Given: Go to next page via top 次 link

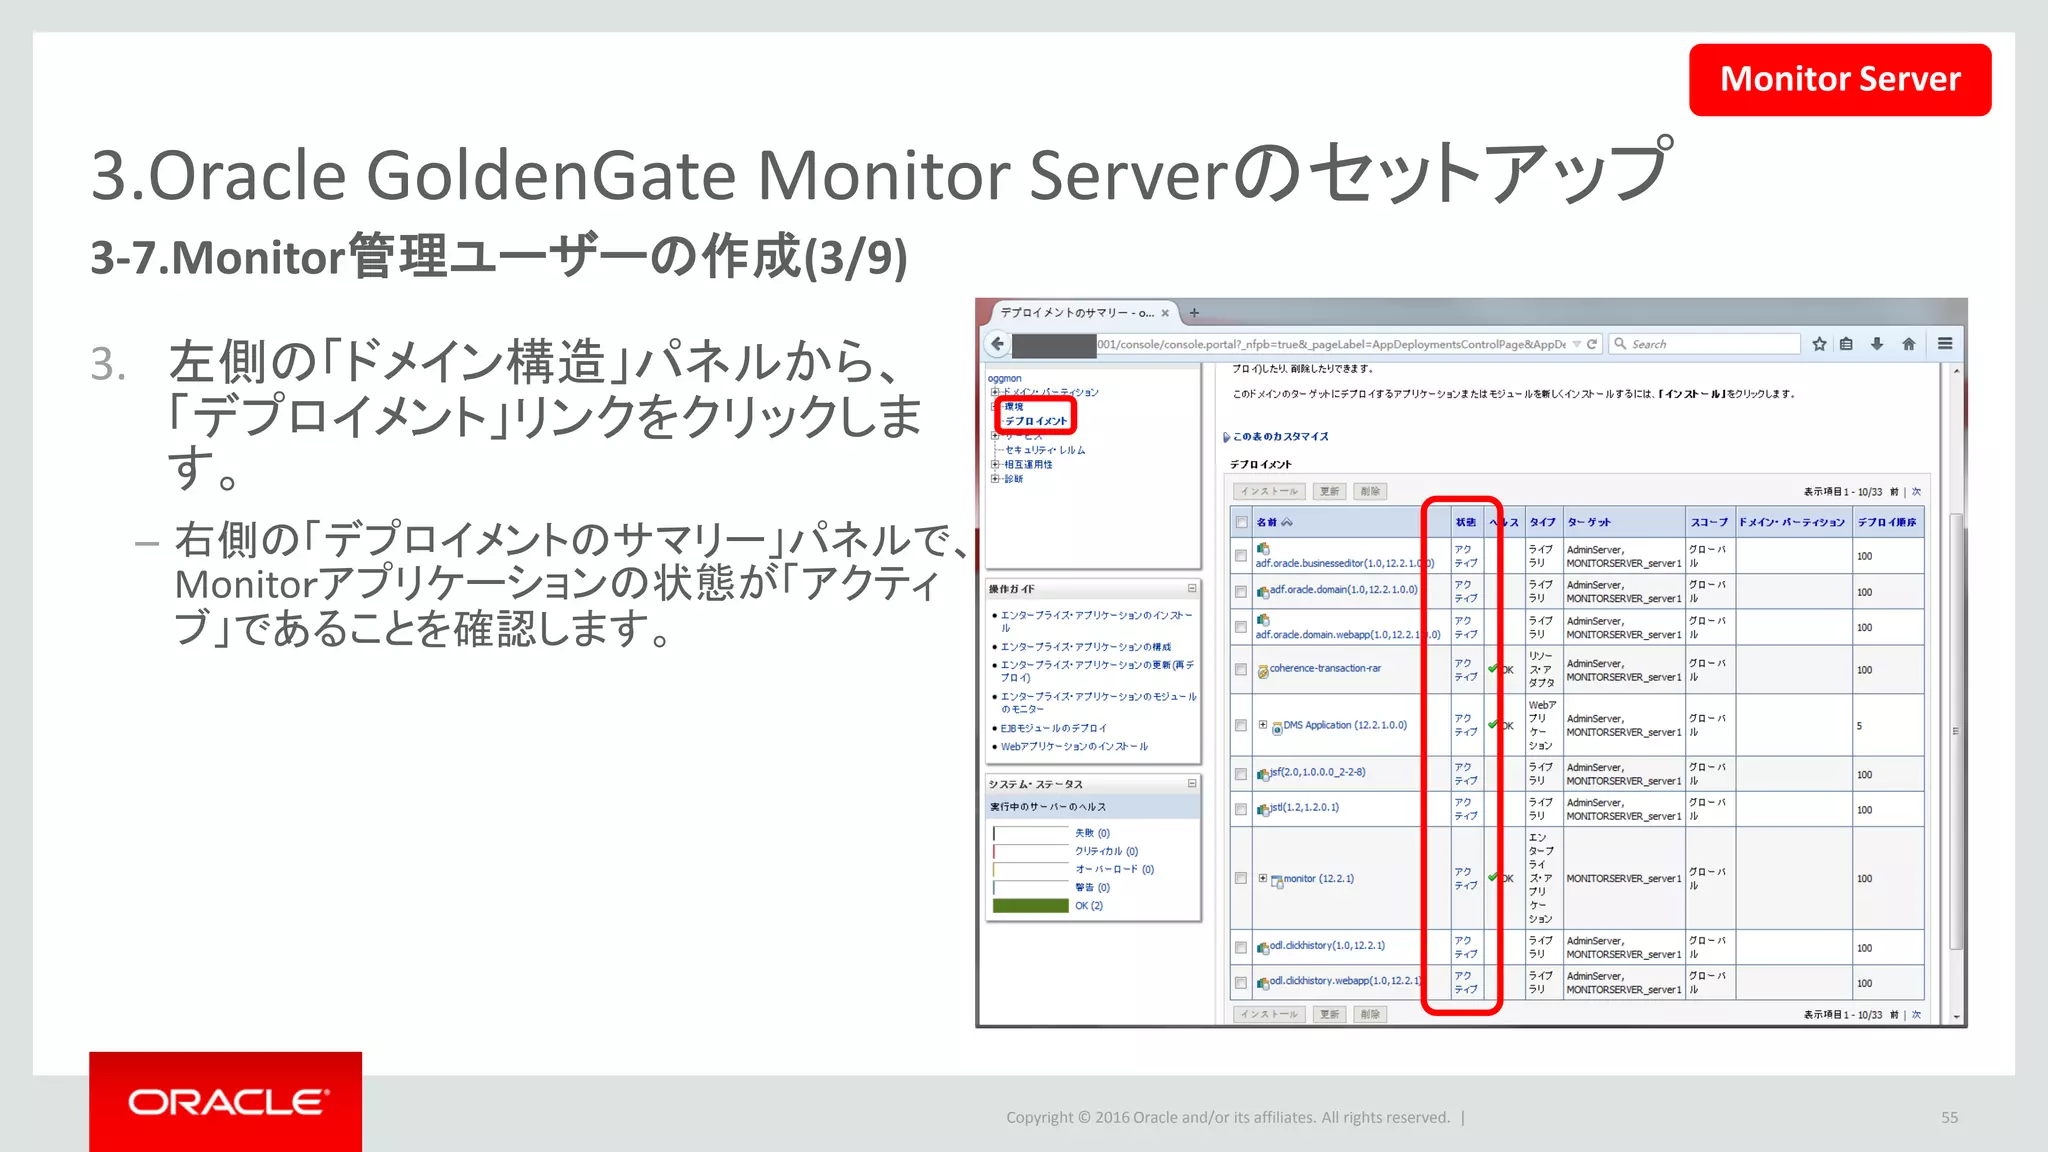Looking at the screenshot, I should 1916,492.
